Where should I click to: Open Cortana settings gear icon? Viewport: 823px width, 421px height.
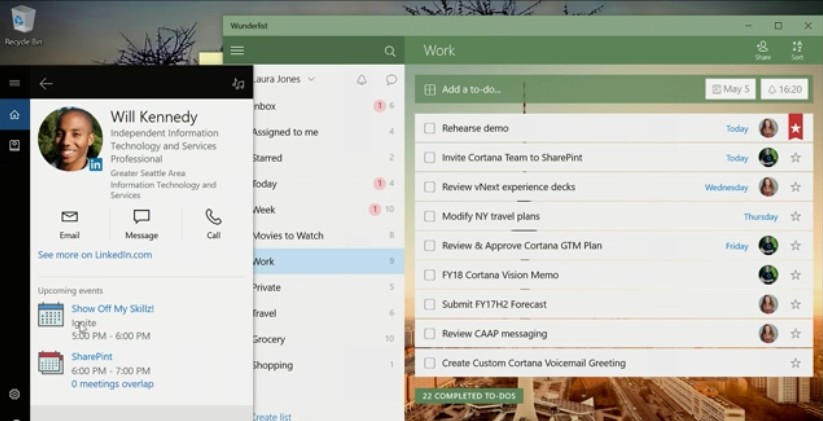click(x=15, y=394)
